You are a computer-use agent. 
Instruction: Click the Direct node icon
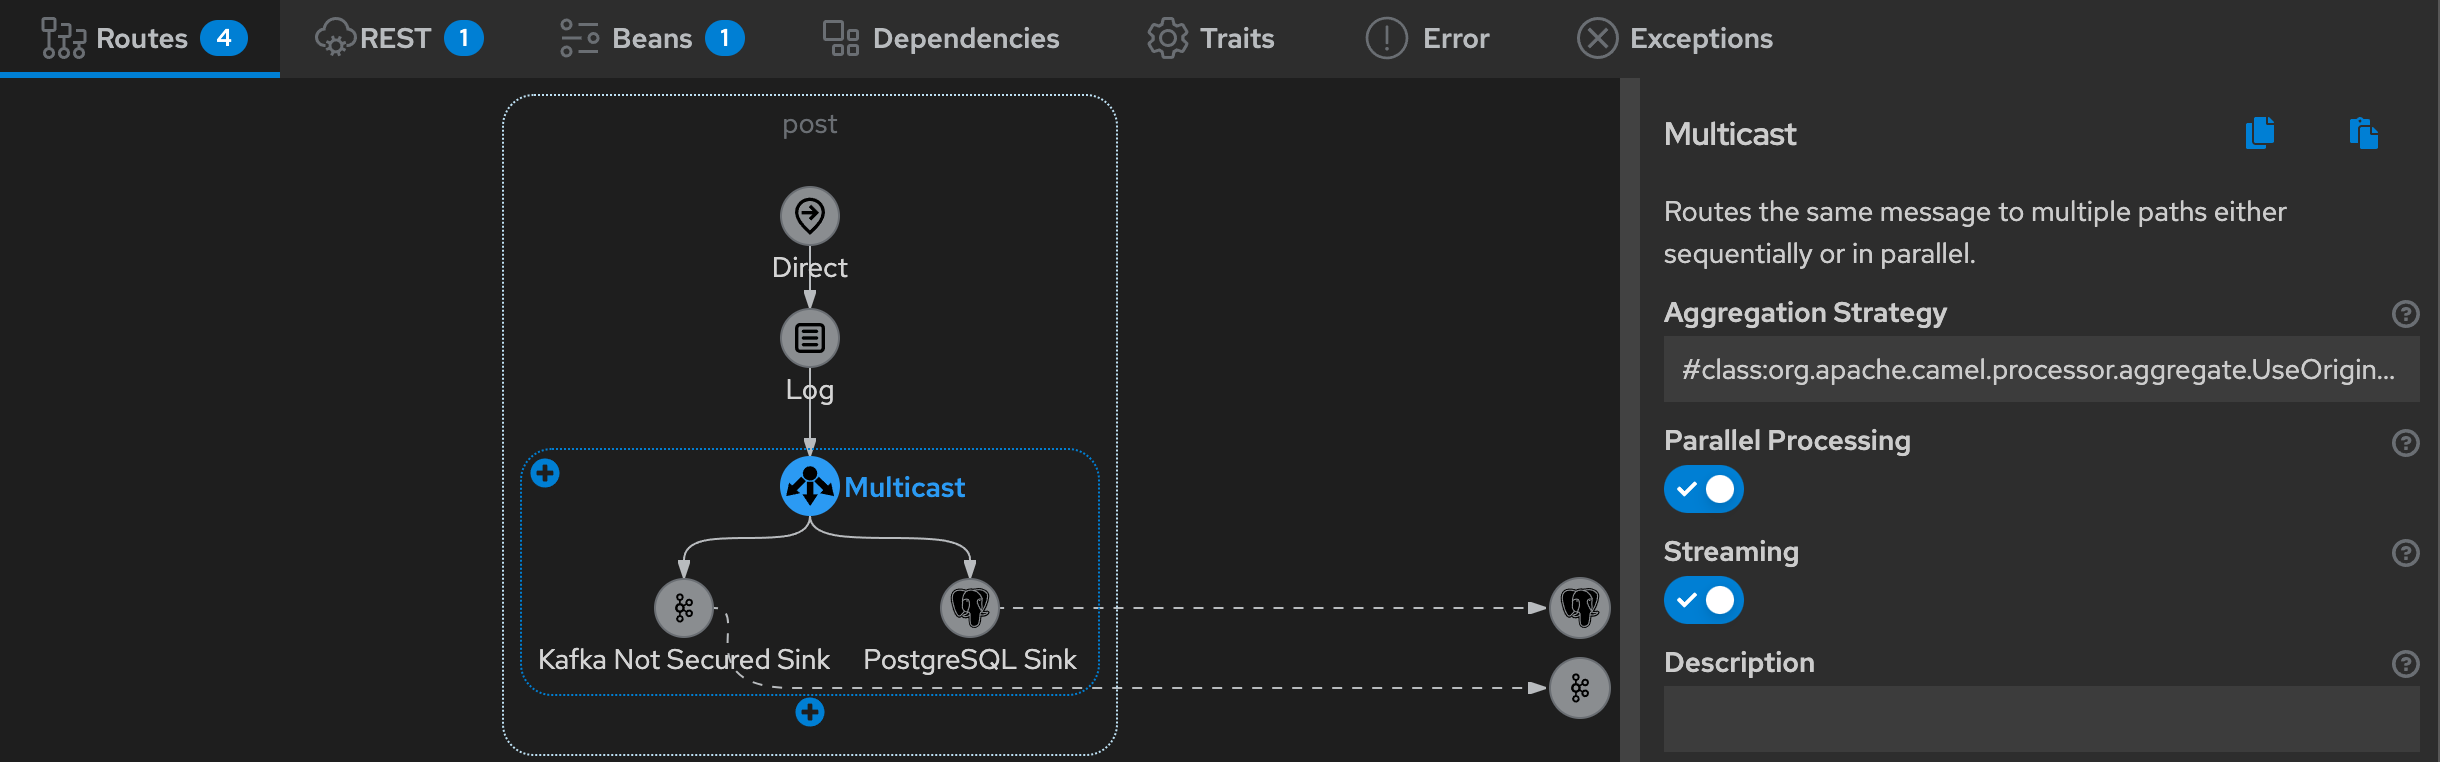[809, 215]
